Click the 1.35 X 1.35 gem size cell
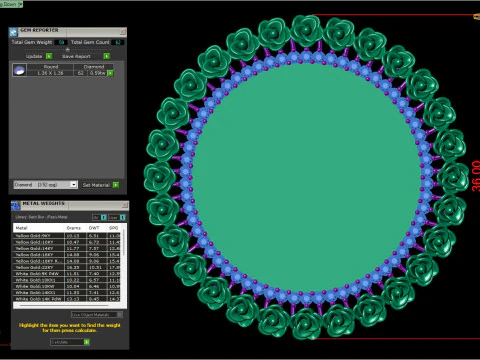Image resolution: width=480 pixels, height=360 pixels. click(50, 73)
